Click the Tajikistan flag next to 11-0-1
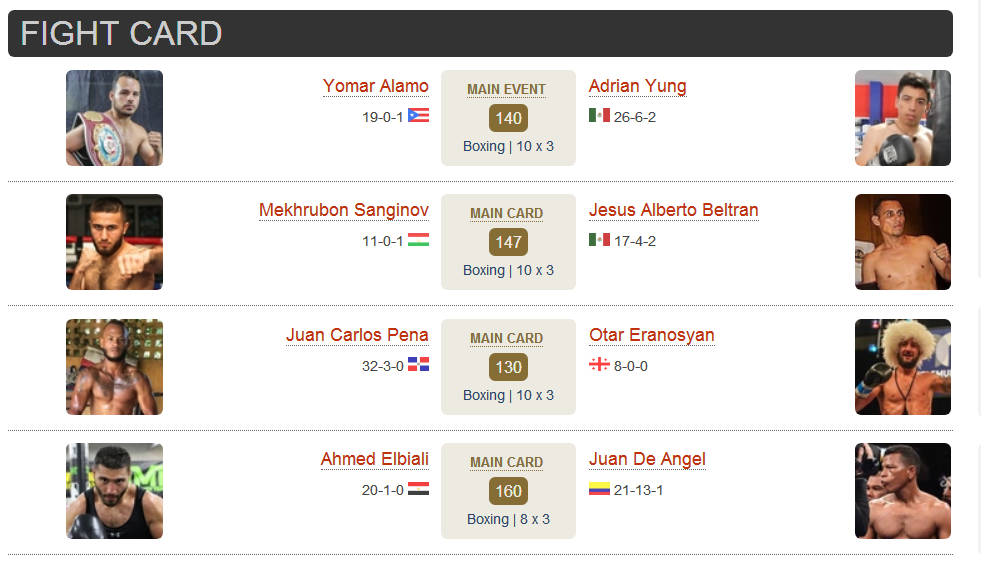 [419, 239]
